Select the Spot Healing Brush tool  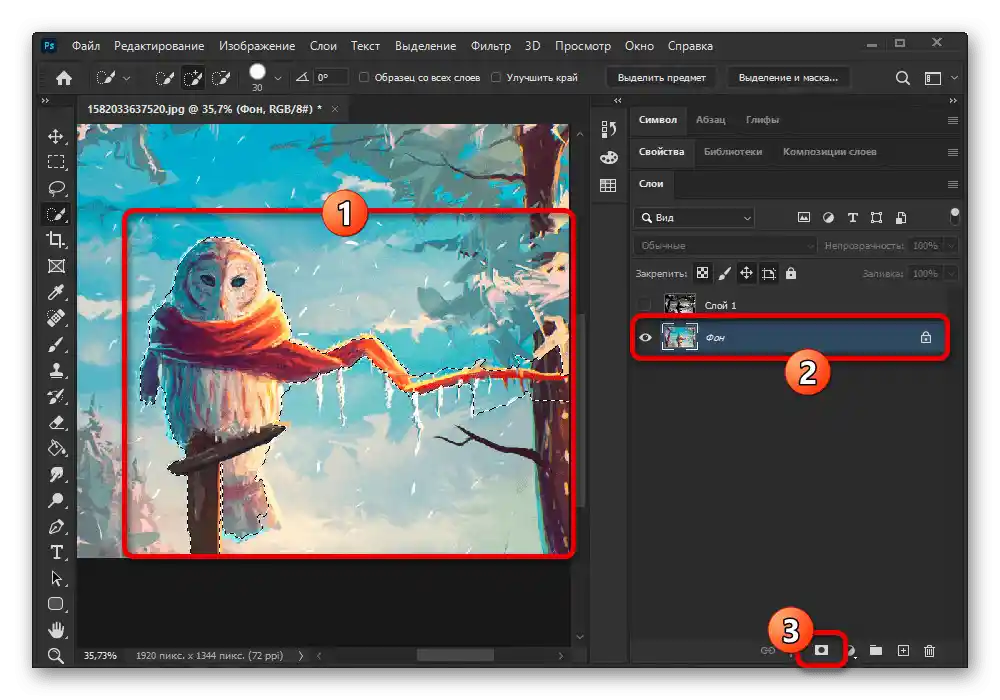coord(56,318)
